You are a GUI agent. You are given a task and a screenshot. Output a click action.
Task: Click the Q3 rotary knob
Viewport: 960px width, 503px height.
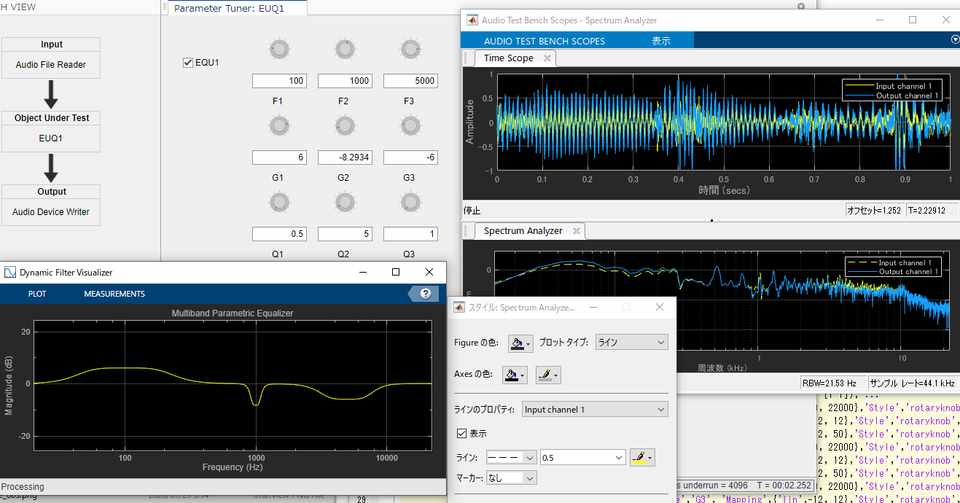410,202
